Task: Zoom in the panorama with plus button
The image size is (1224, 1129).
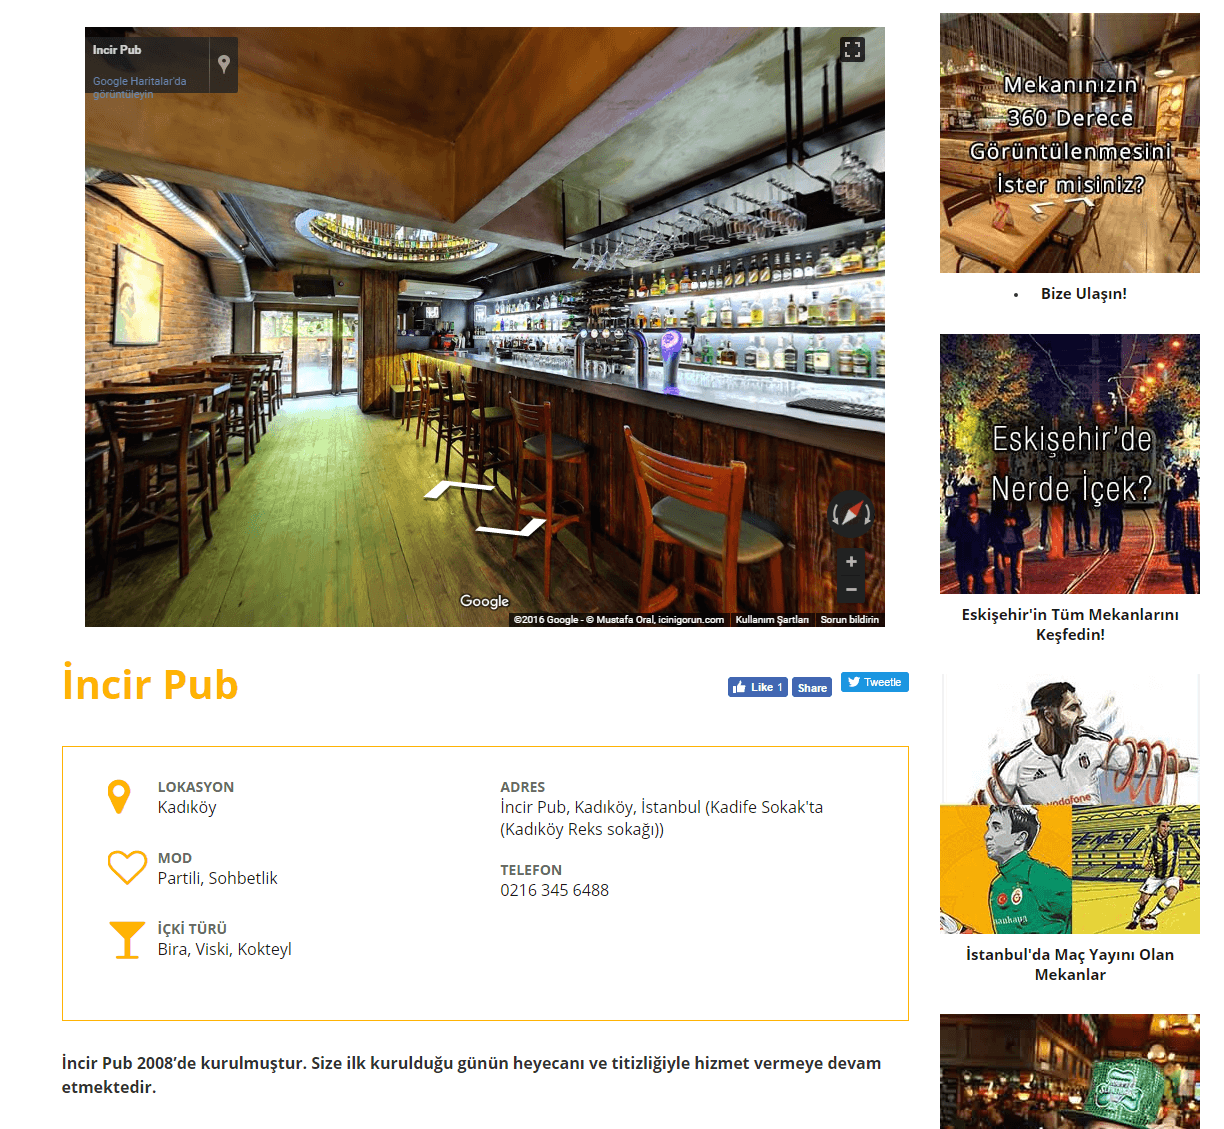Action: (851, 562)
